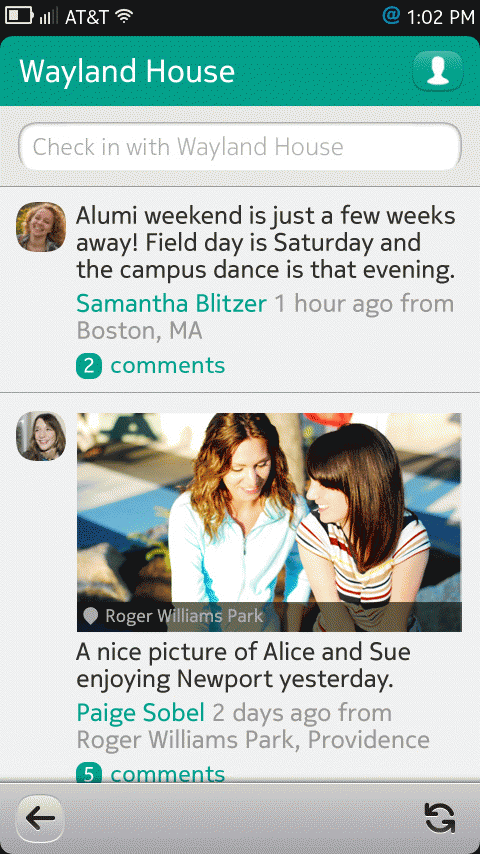View the 2 comments on Samantha's post
480x854 pixels.
point(150,366)
